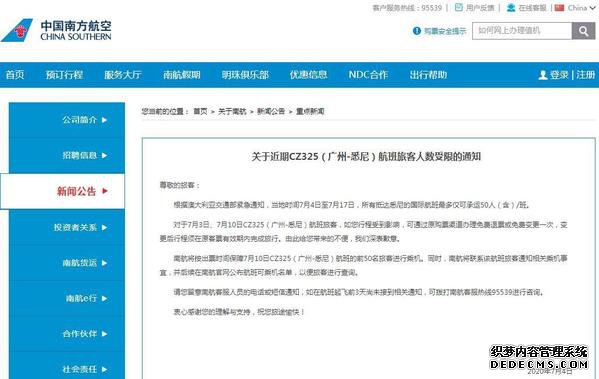Click the customer hotline 95539 header text
This screenshot has height=379, width=599.
(407, 8)
